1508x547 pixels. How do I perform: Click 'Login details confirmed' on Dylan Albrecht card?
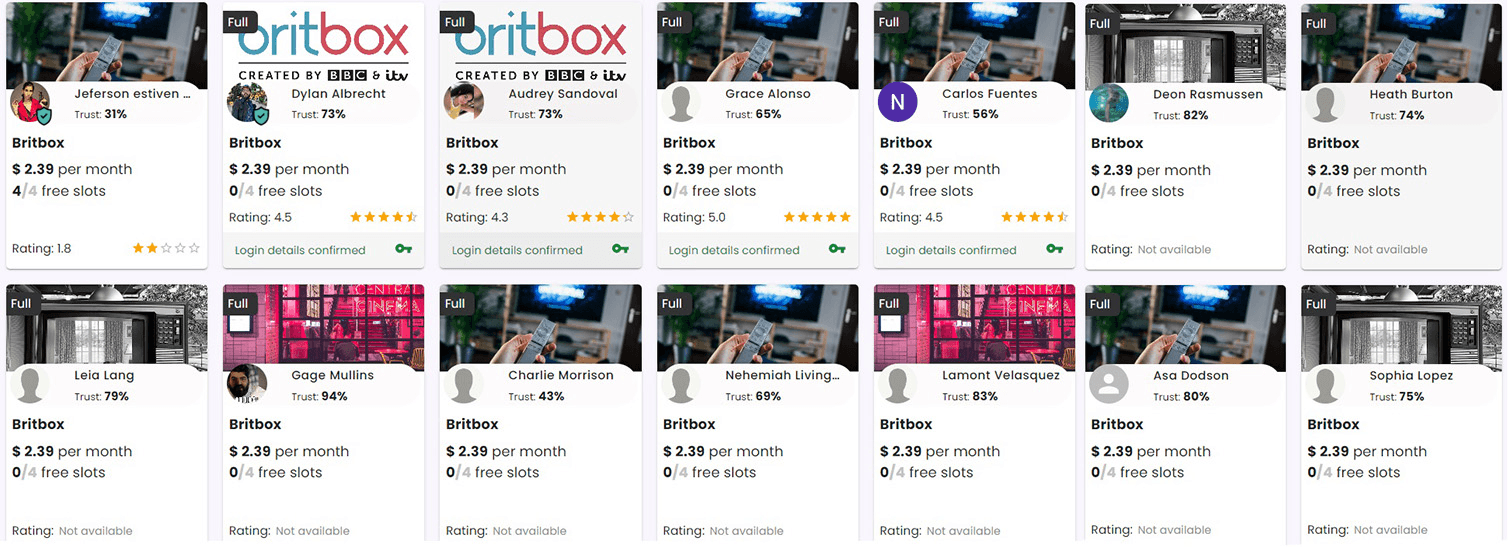click(x=300, y=250)
